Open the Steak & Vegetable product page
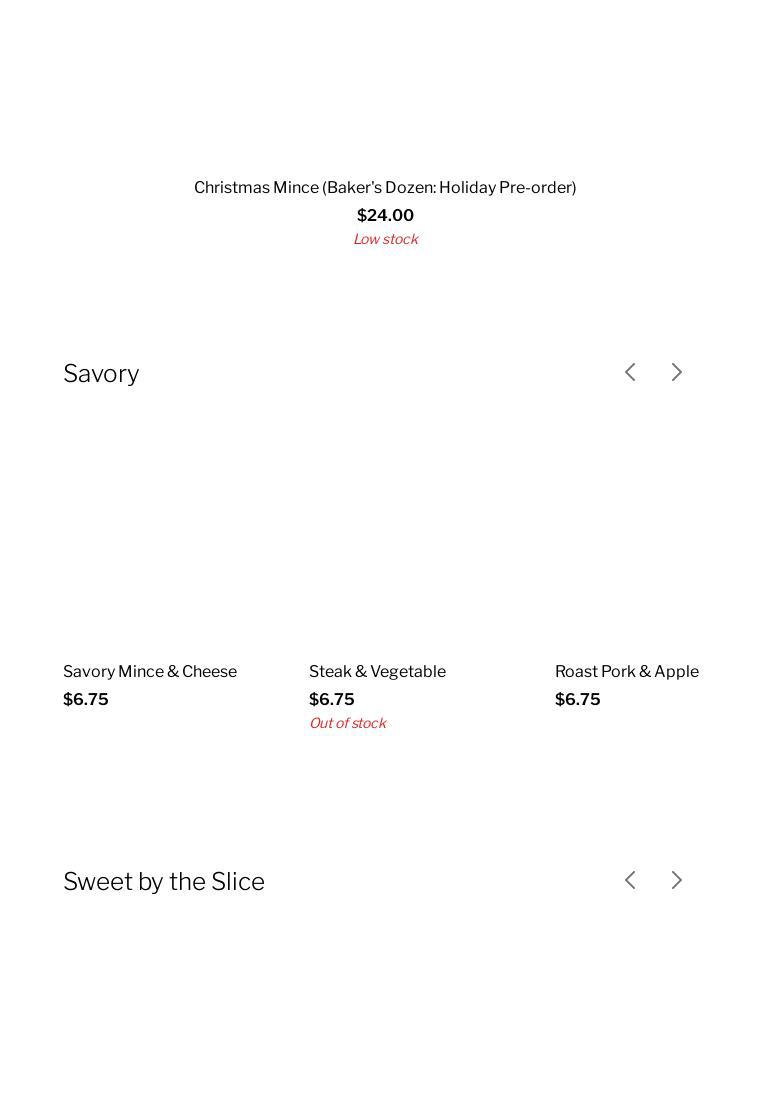 click(x=377, y=671)
